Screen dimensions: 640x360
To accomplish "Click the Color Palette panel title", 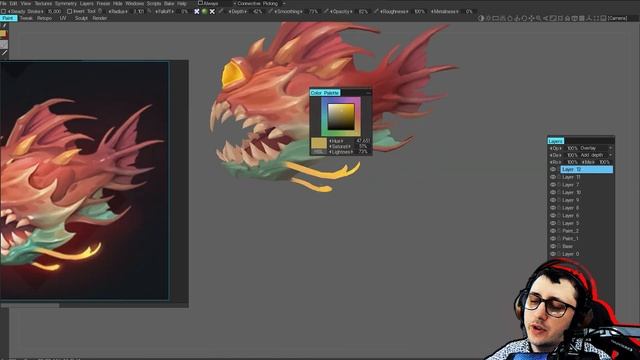I will [325, 93].
